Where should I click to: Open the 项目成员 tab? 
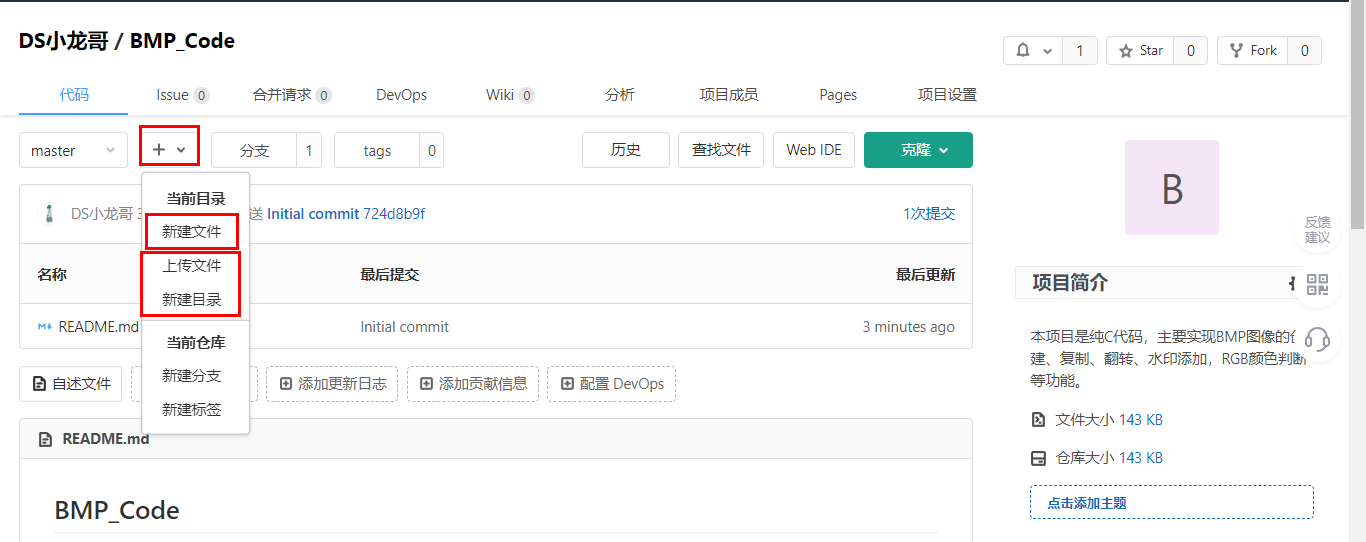(x=729, y=95)
